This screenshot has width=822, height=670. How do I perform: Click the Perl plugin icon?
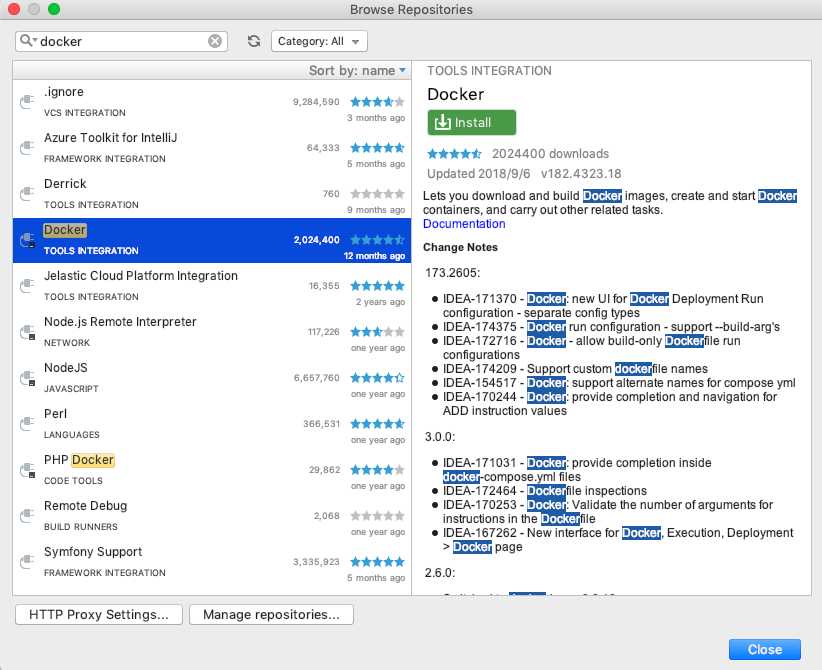pyautogui.click(x=27, y=424)
